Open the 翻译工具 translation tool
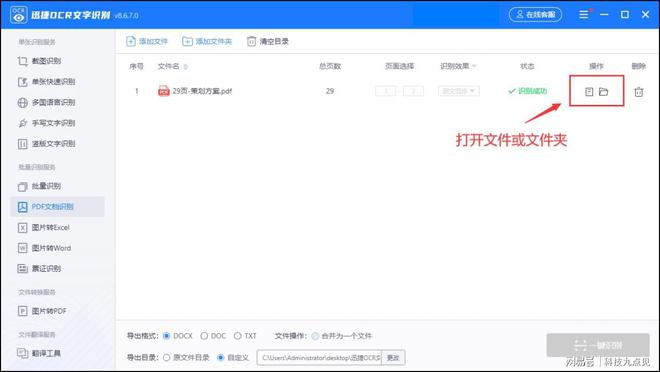Image resolution: width=660 pixels, height=372 pixels. click(40, 353)
